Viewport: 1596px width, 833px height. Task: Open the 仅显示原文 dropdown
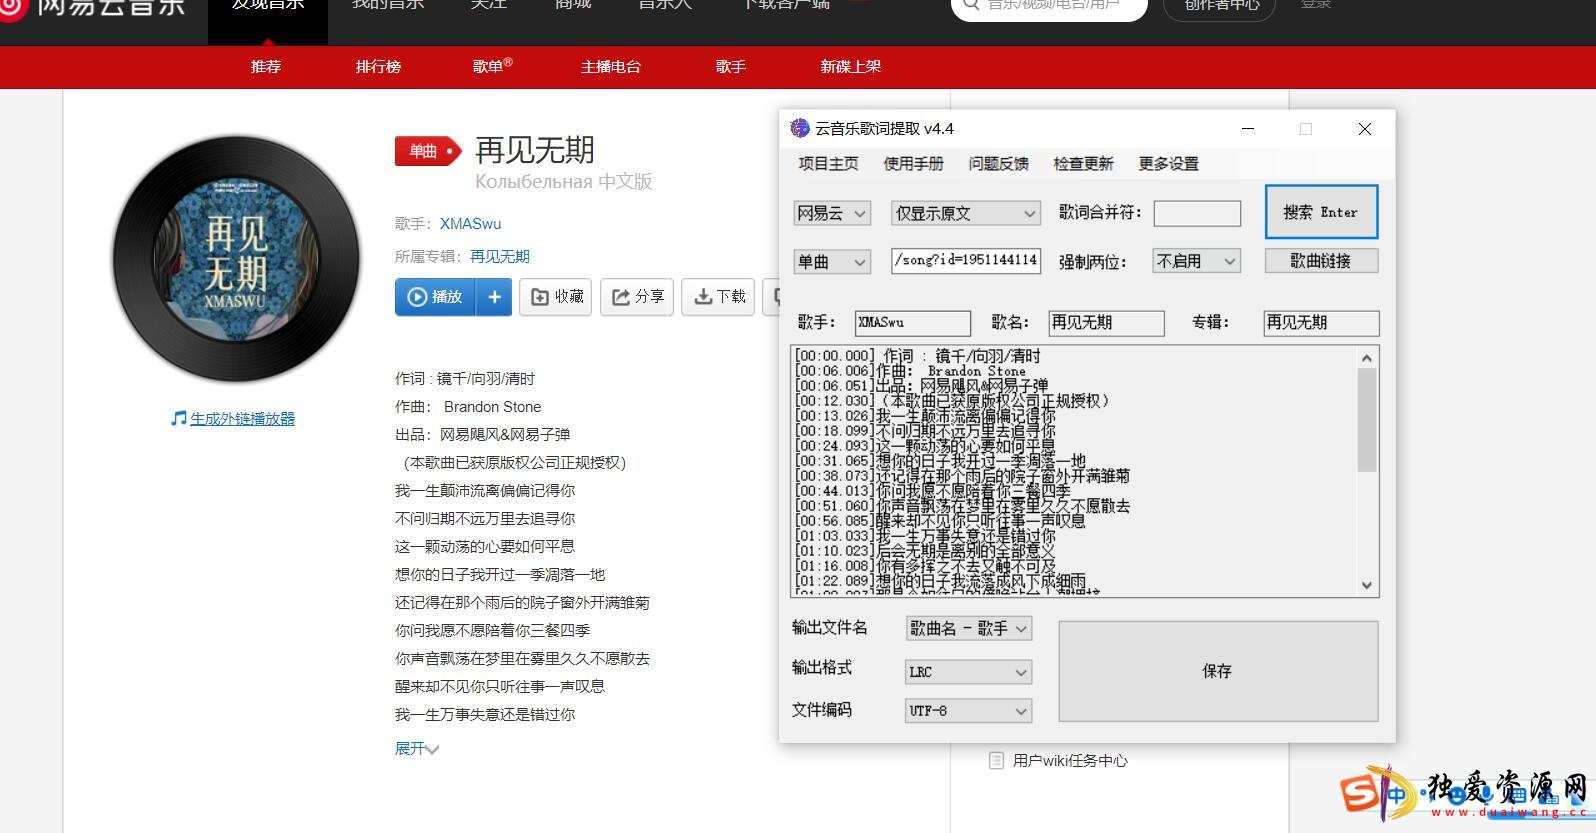[x=966, y=213]
